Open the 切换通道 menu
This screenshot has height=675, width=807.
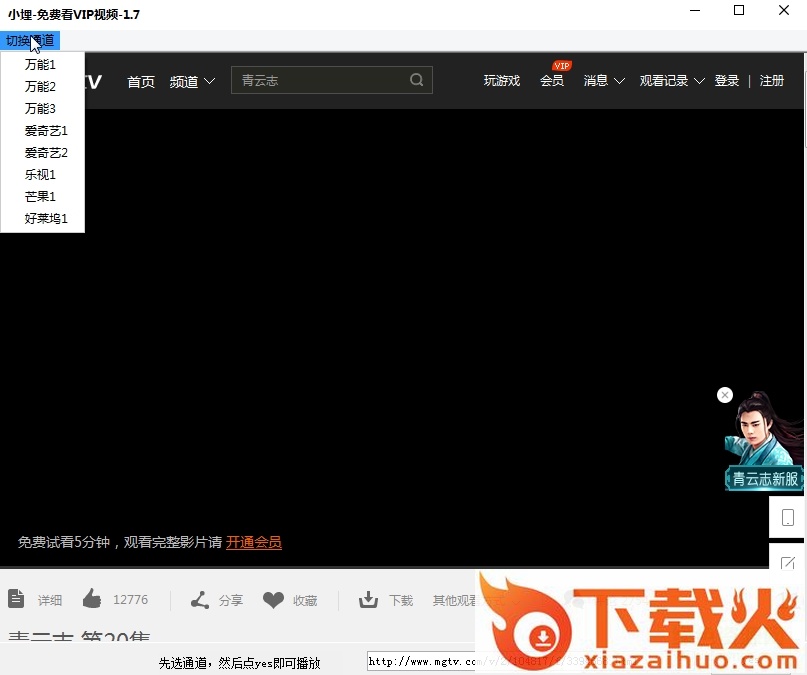(30, 41)
